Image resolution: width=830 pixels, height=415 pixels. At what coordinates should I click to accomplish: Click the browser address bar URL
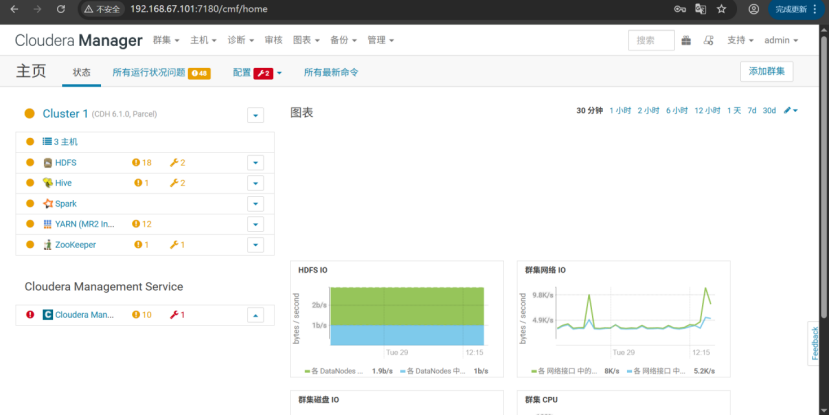click(199, 9)
